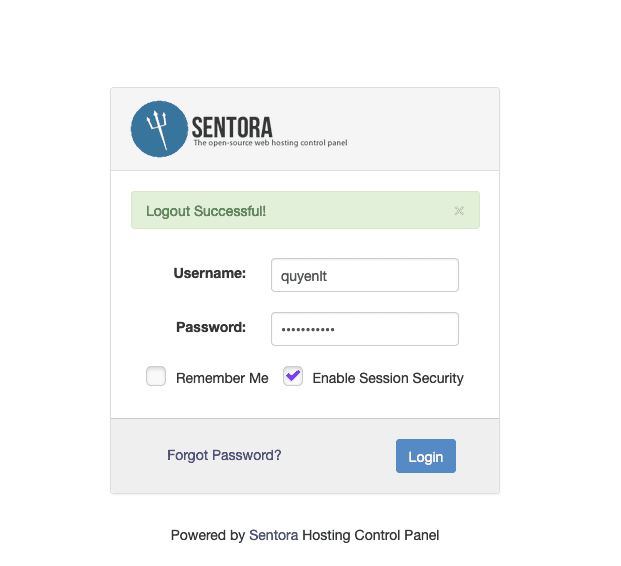Click the Enable Session Security label

pyautogui.click(x=388, y=378)
